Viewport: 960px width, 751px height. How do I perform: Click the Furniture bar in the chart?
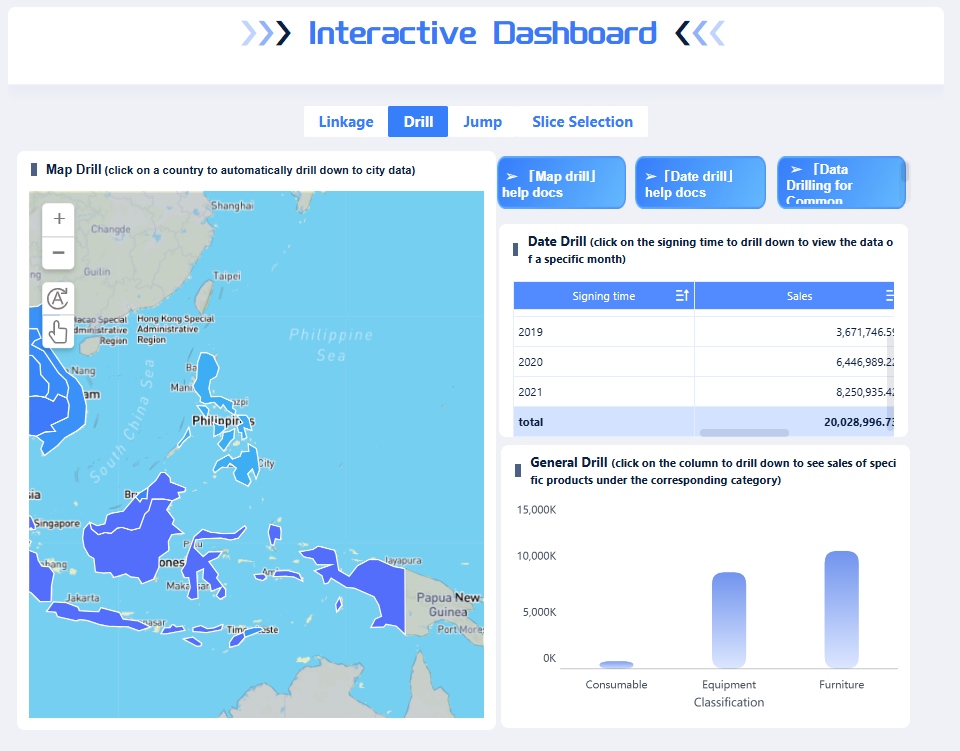[x=841, y=610]
